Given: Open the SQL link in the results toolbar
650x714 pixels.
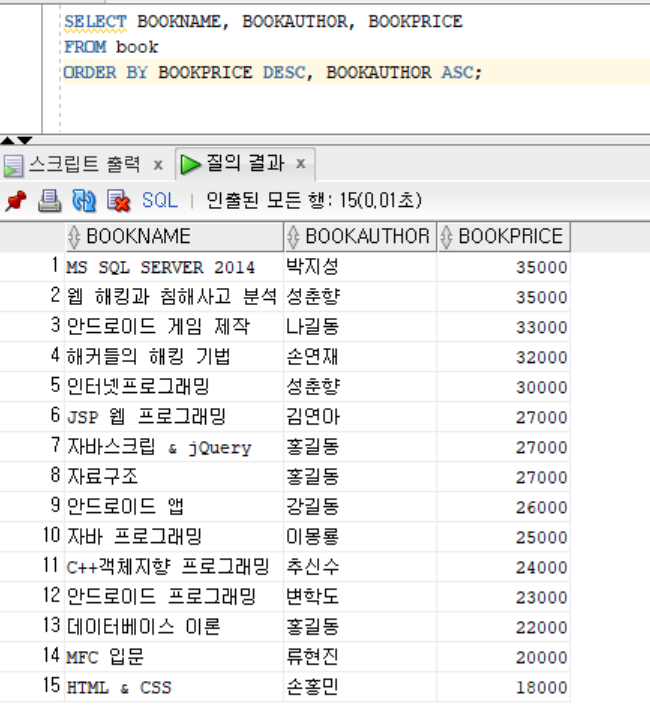Looking at the screenshot, I should 160,200.
